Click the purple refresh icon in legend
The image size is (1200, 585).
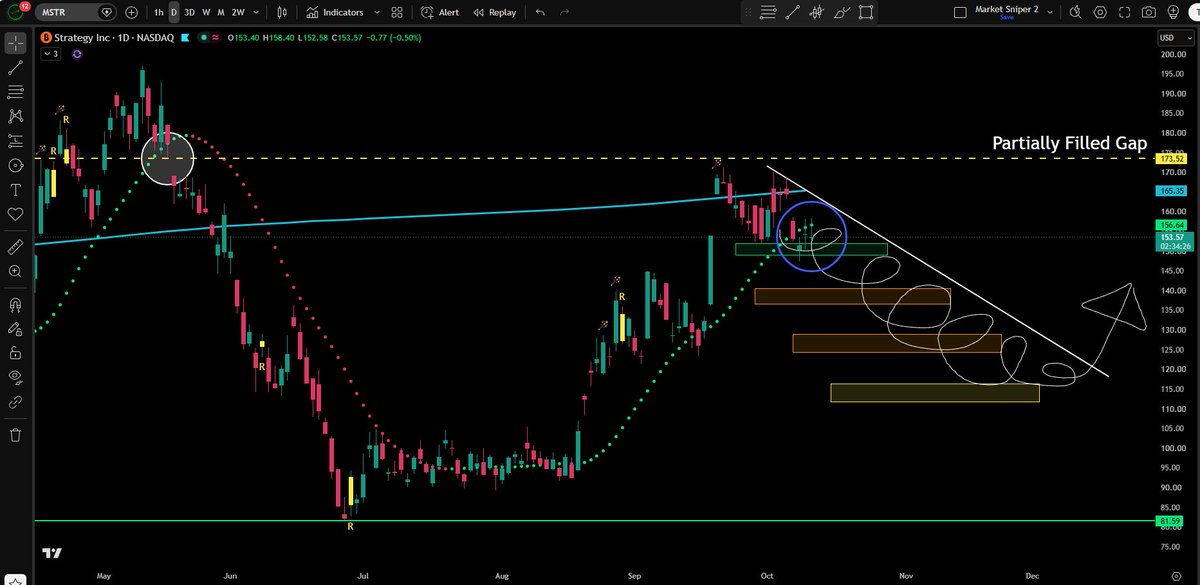76,54
